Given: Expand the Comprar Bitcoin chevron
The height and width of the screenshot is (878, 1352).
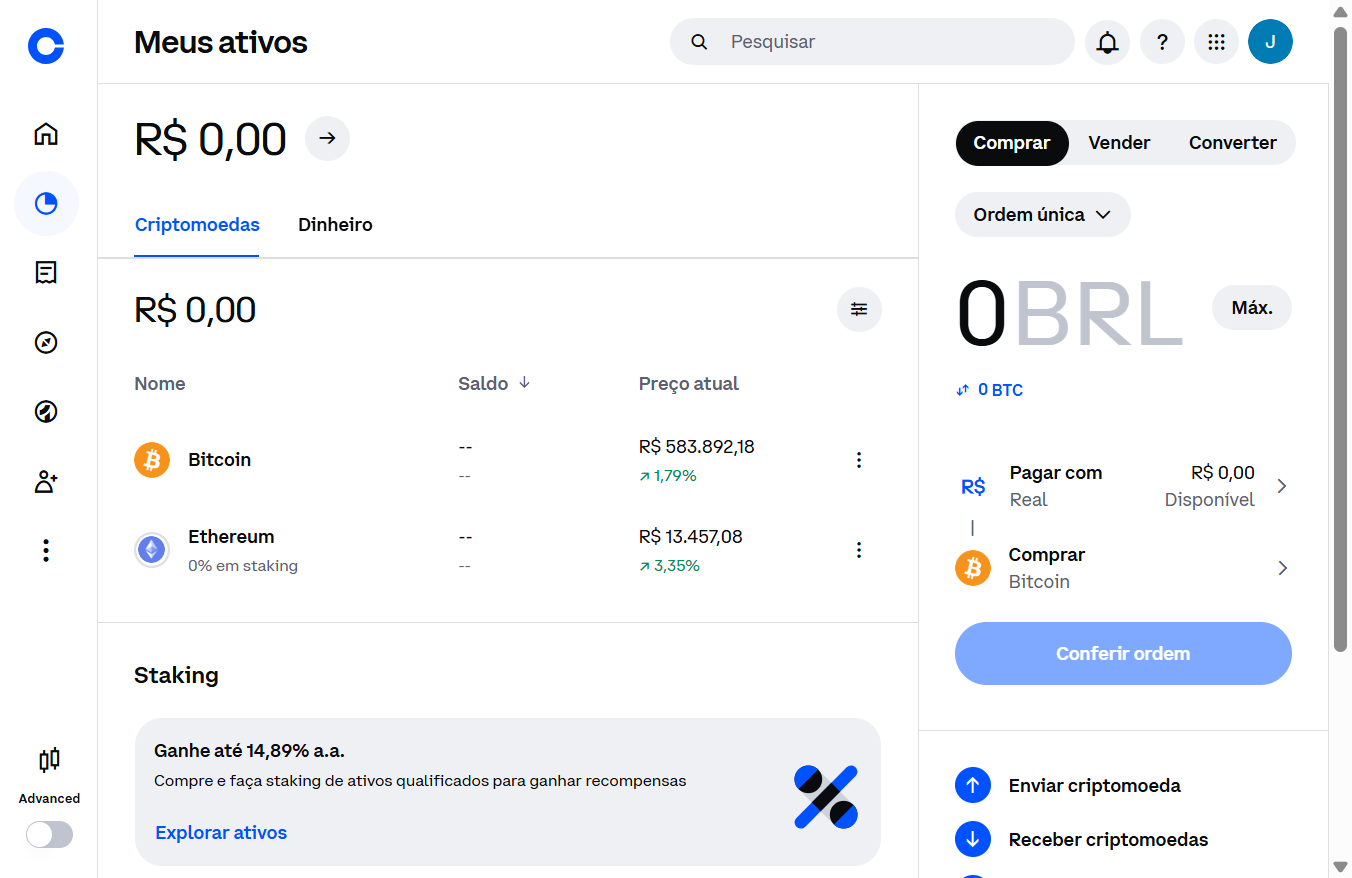Looking at the screenshot, I should coord(1282,568).
